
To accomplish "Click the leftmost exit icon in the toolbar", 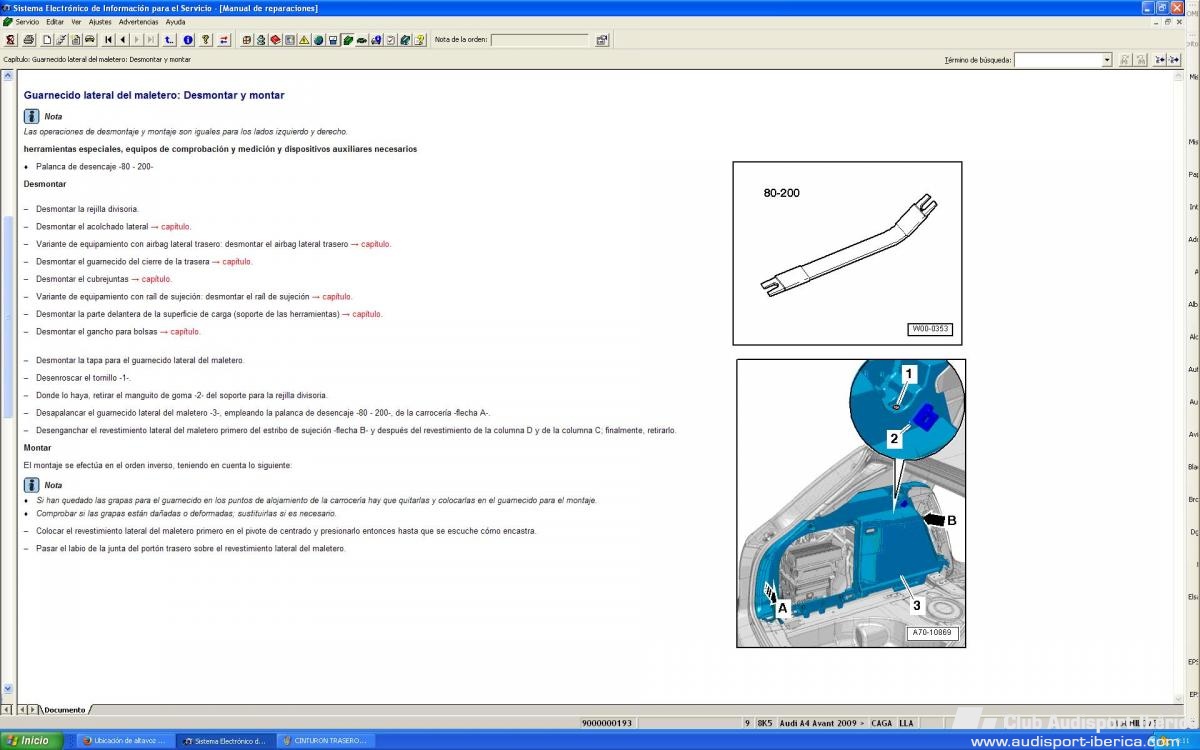I will tap(10, 40).
